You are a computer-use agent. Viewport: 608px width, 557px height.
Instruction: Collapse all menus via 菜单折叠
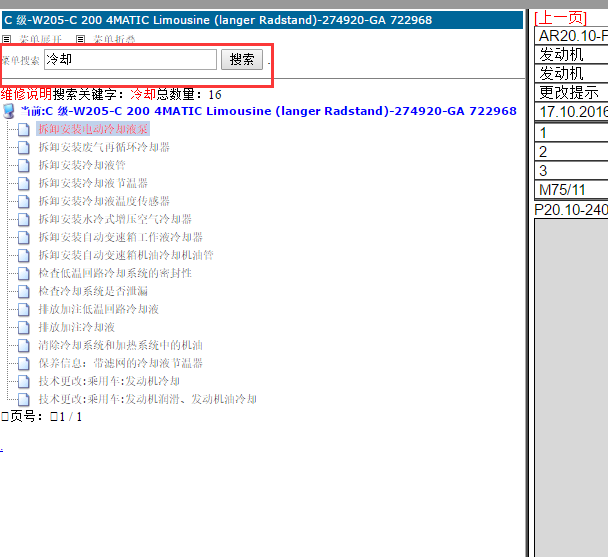pyautogui.click(x=114, y=39)
